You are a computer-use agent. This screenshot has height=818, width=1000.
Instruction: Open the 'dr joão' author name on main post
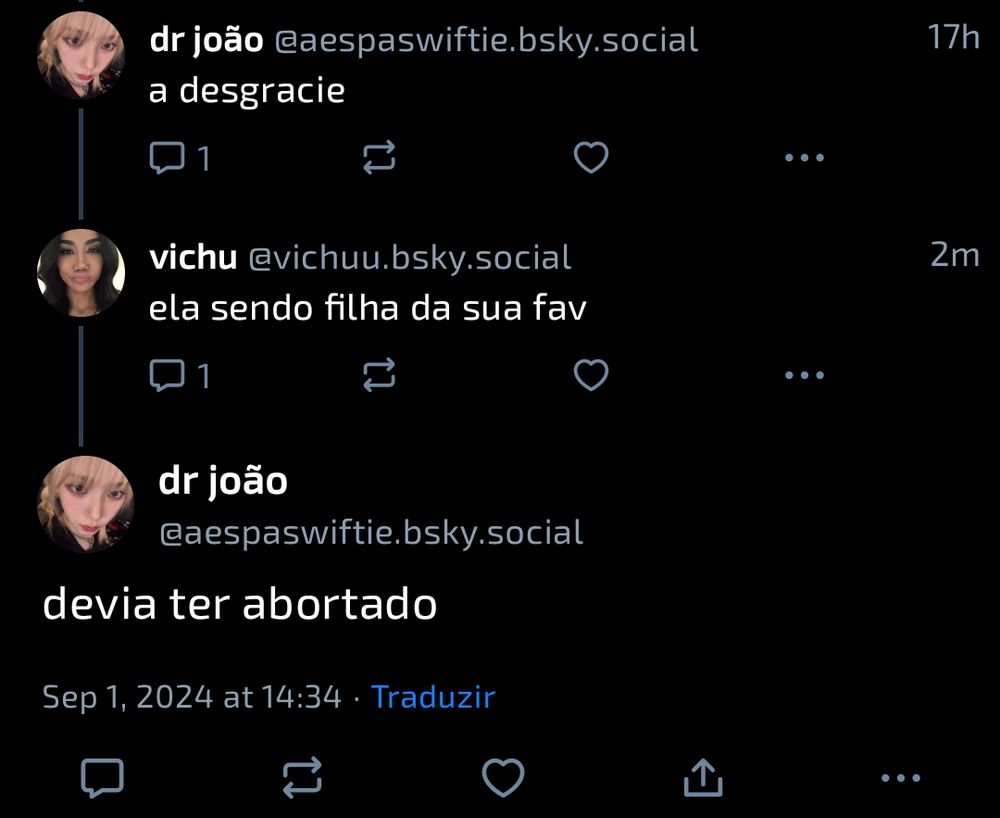click(223, 481)
